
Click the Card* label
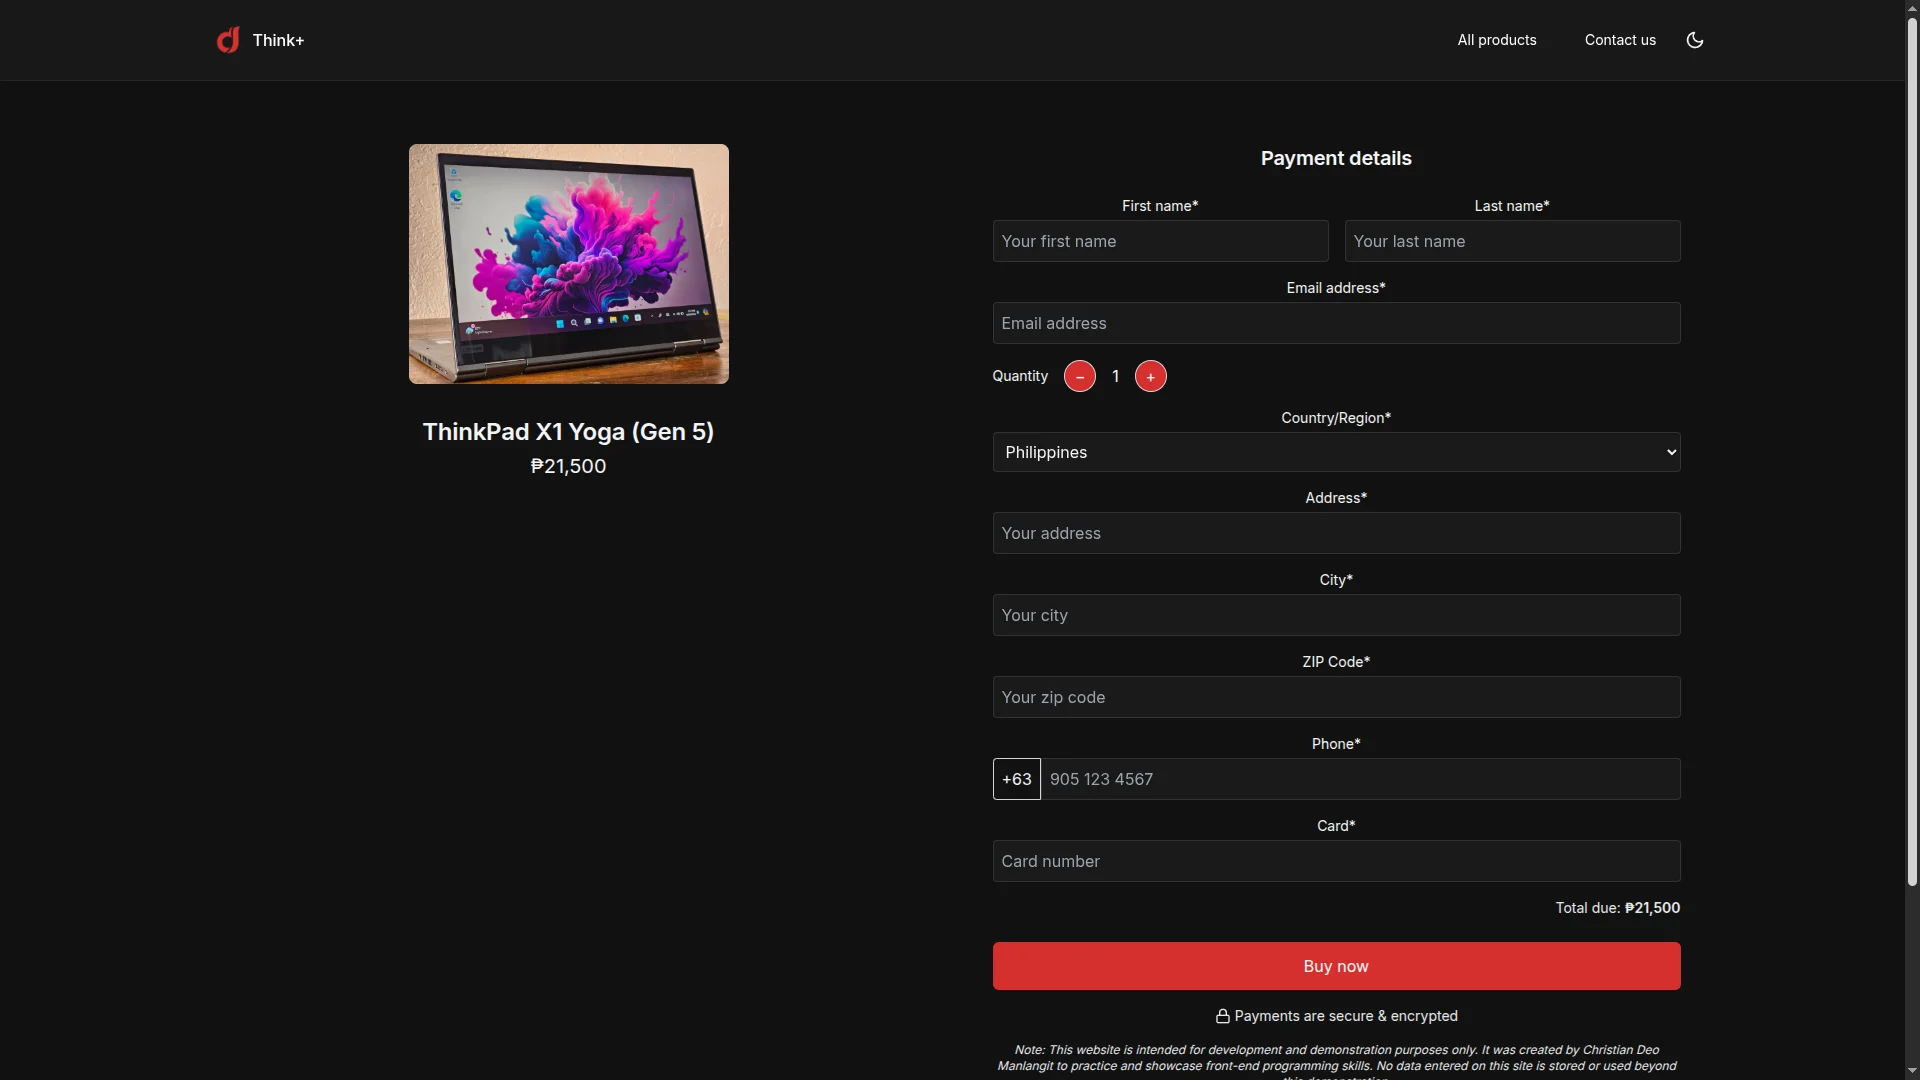tap(1336, 826)
